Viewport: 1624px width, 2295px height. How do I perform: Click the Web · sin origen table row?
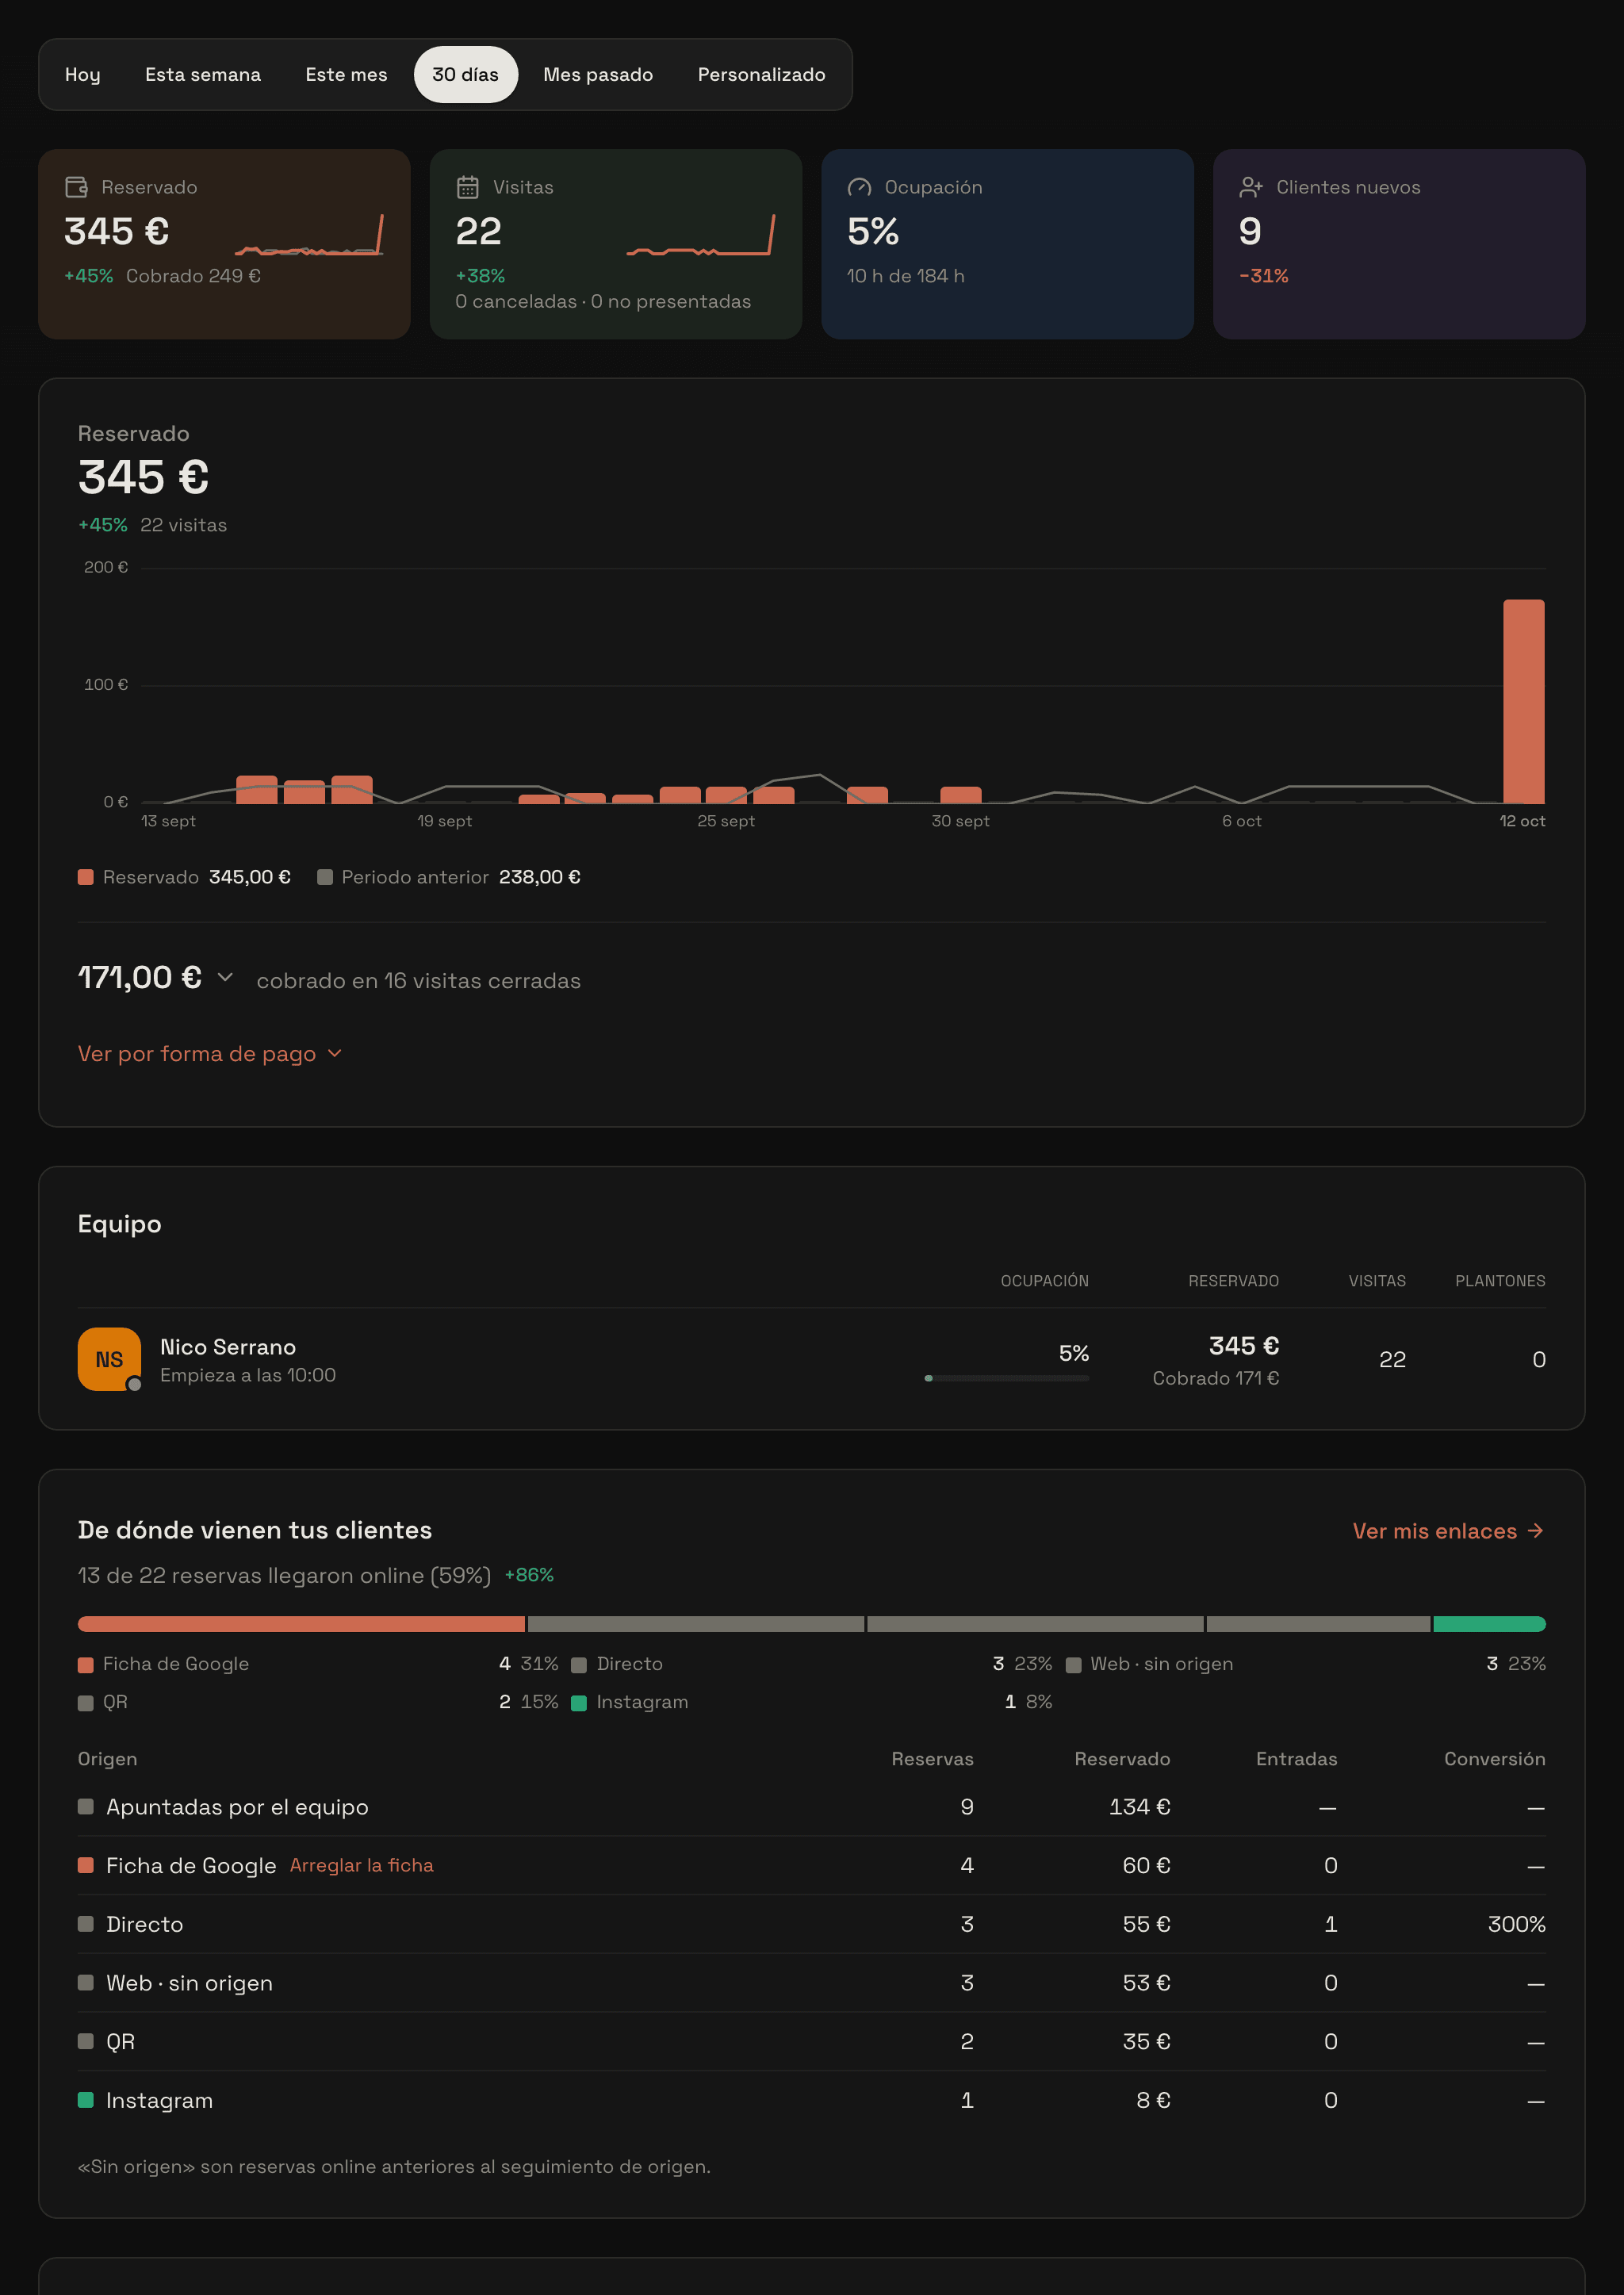coord(811,1983)
